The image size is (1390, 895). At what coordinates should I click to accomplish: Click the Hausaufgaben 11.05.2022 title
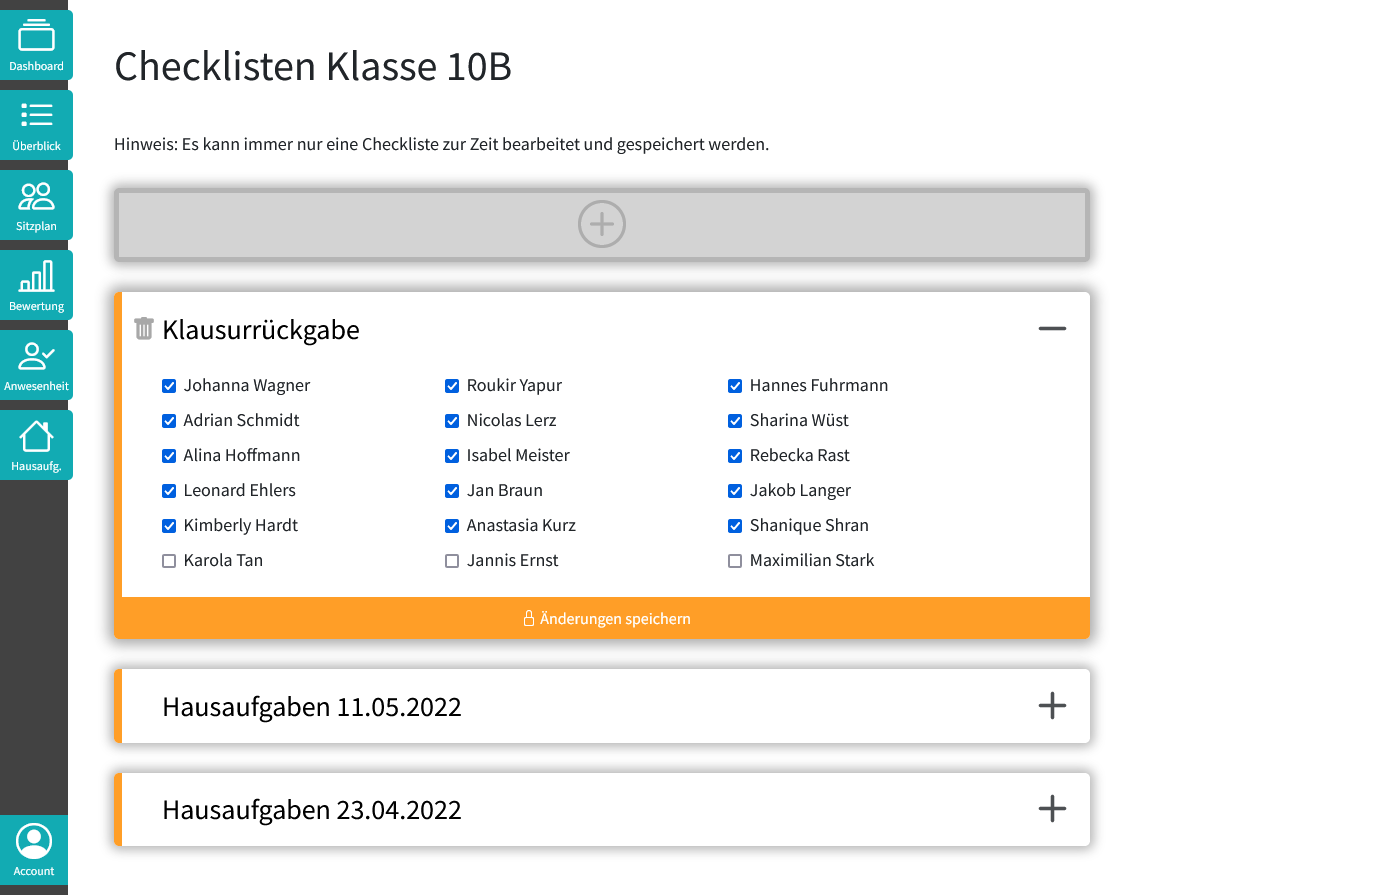[x=312, y=707]
